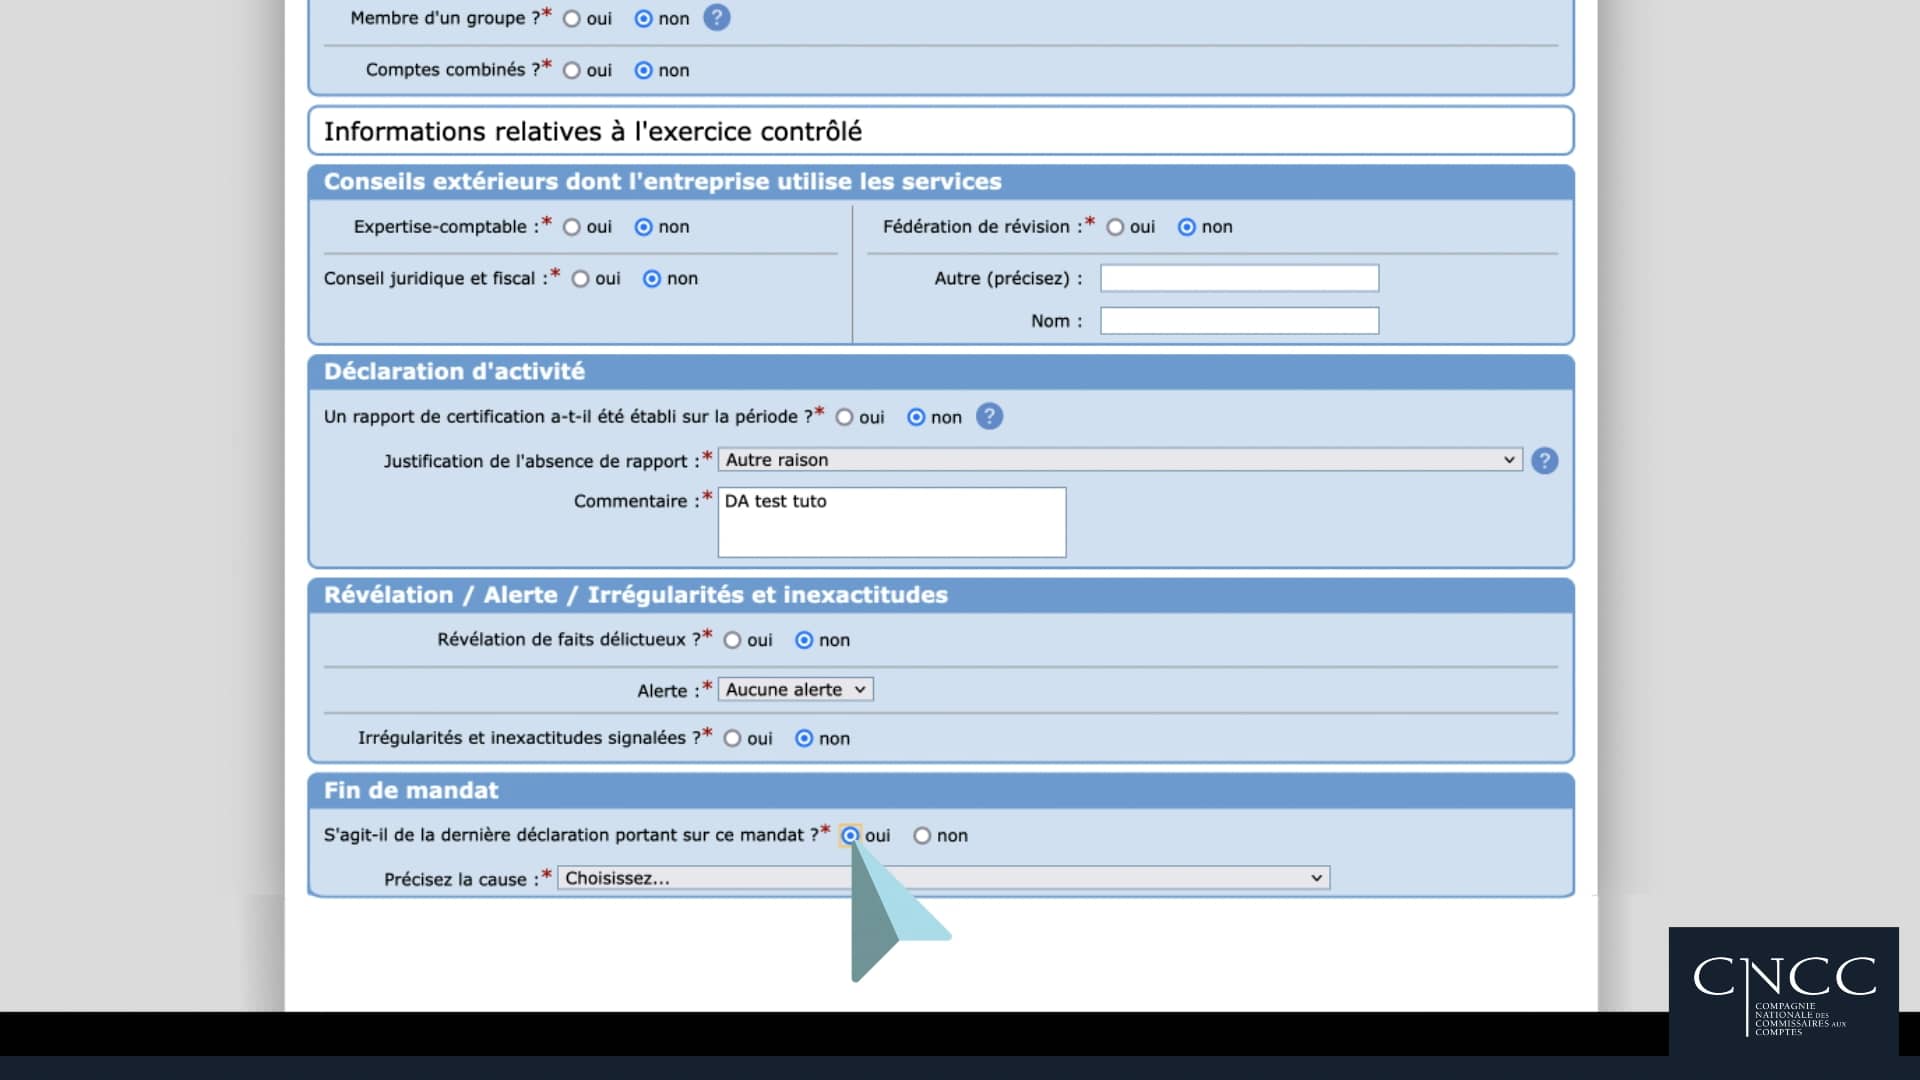Click the Autre (précisez) input field
This screenshot has width=1920, height=1080.
pos(1239,278)
